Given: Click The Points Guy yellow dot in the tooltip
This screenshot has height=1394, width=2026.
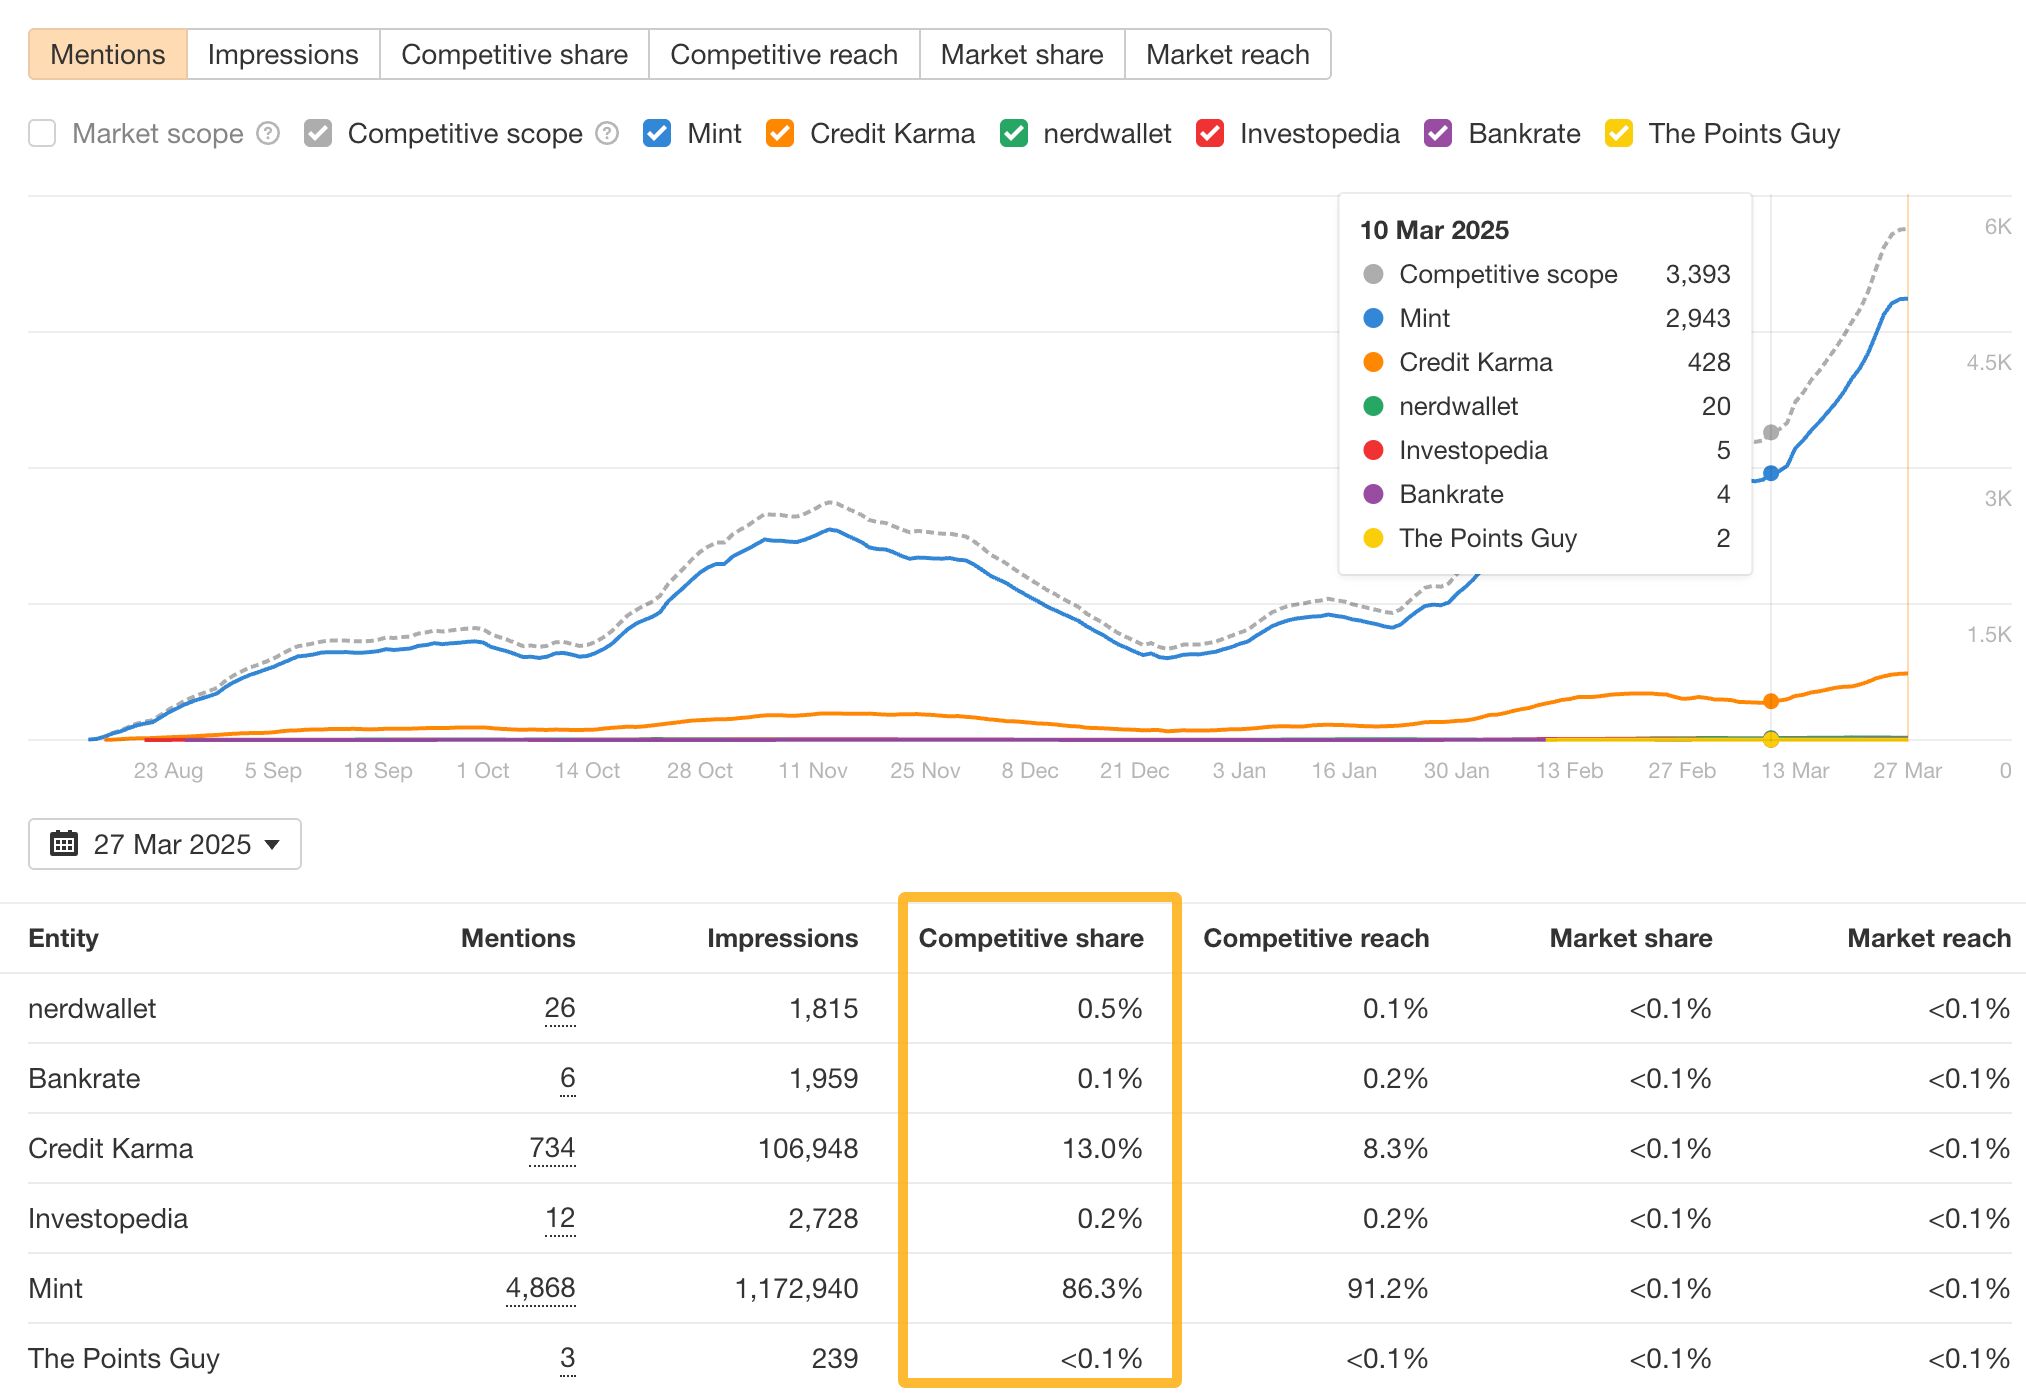Looking at the screenshot, I should (1374, 538).
